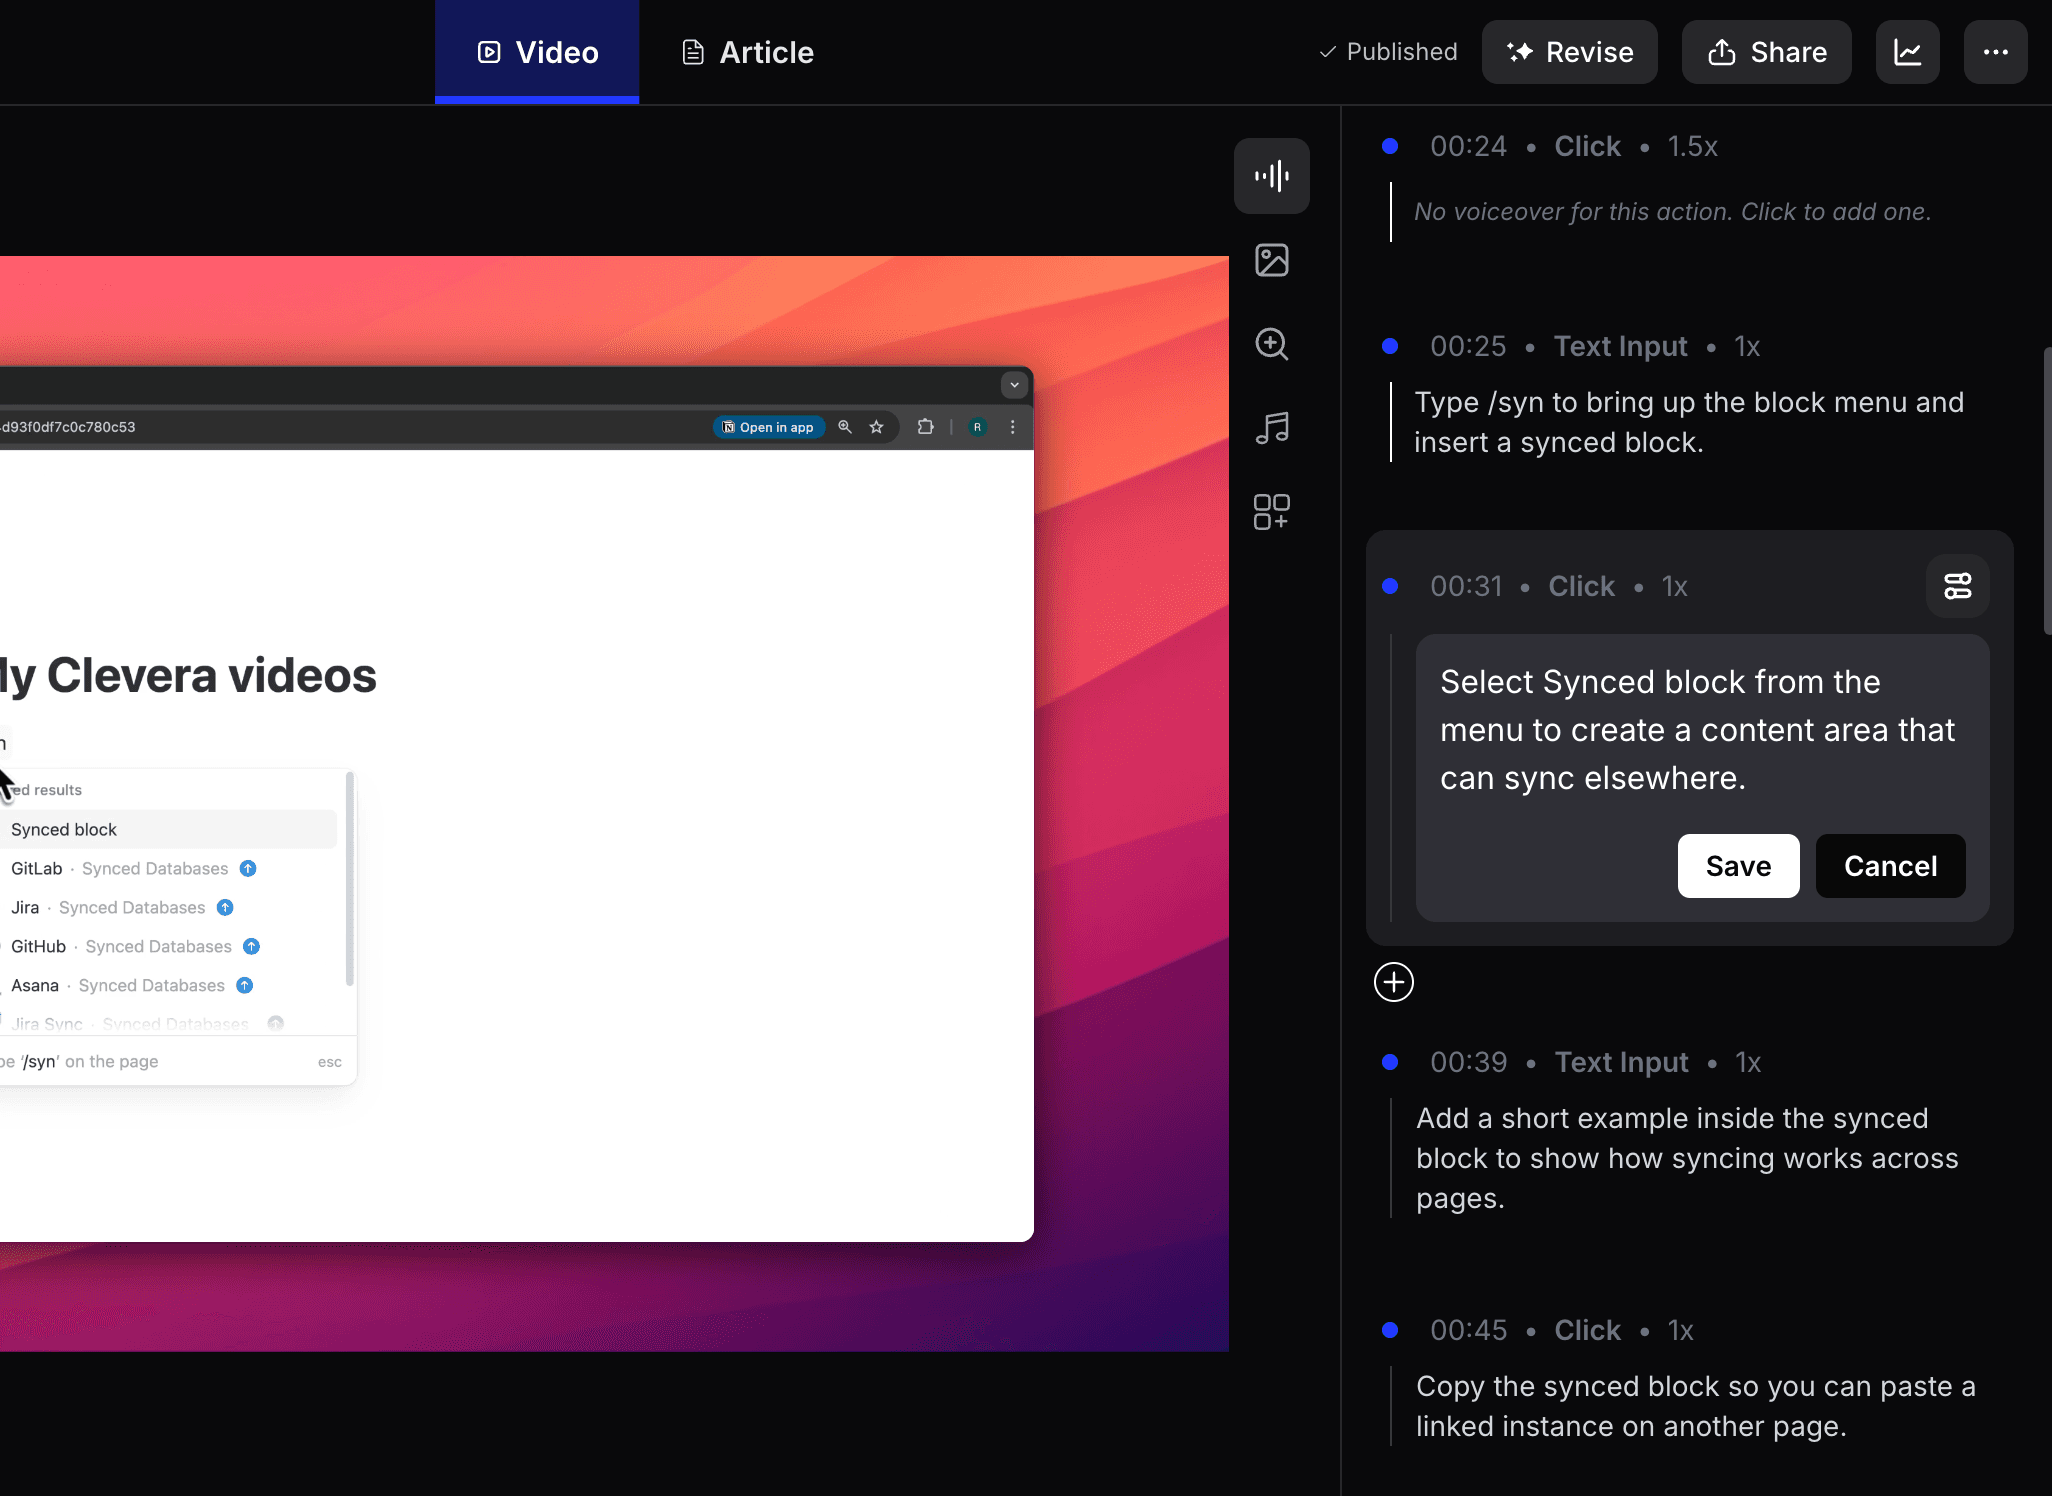Image resolution: width=2052 pixels, height=1496 pixels.
Task: Switch to the Article tab
Action: pyautogui.click(x=747, y=52)
